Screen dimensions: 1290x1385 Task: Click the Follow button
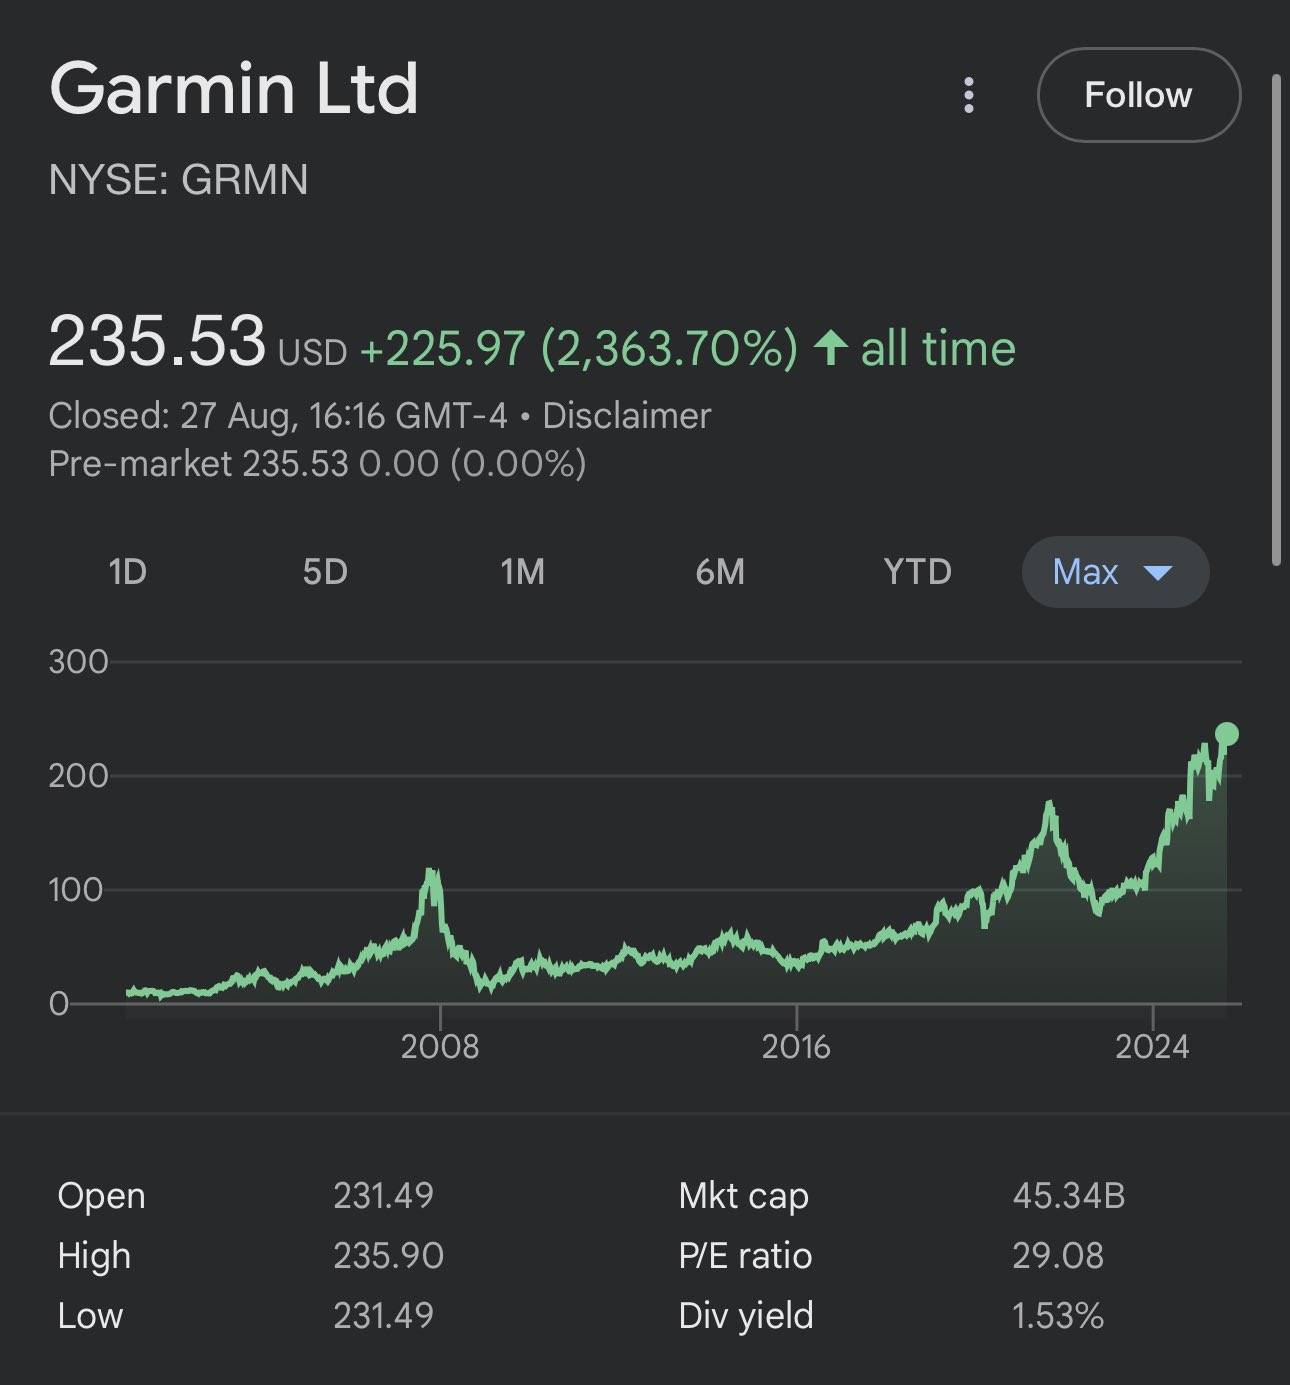point(1138,95)
